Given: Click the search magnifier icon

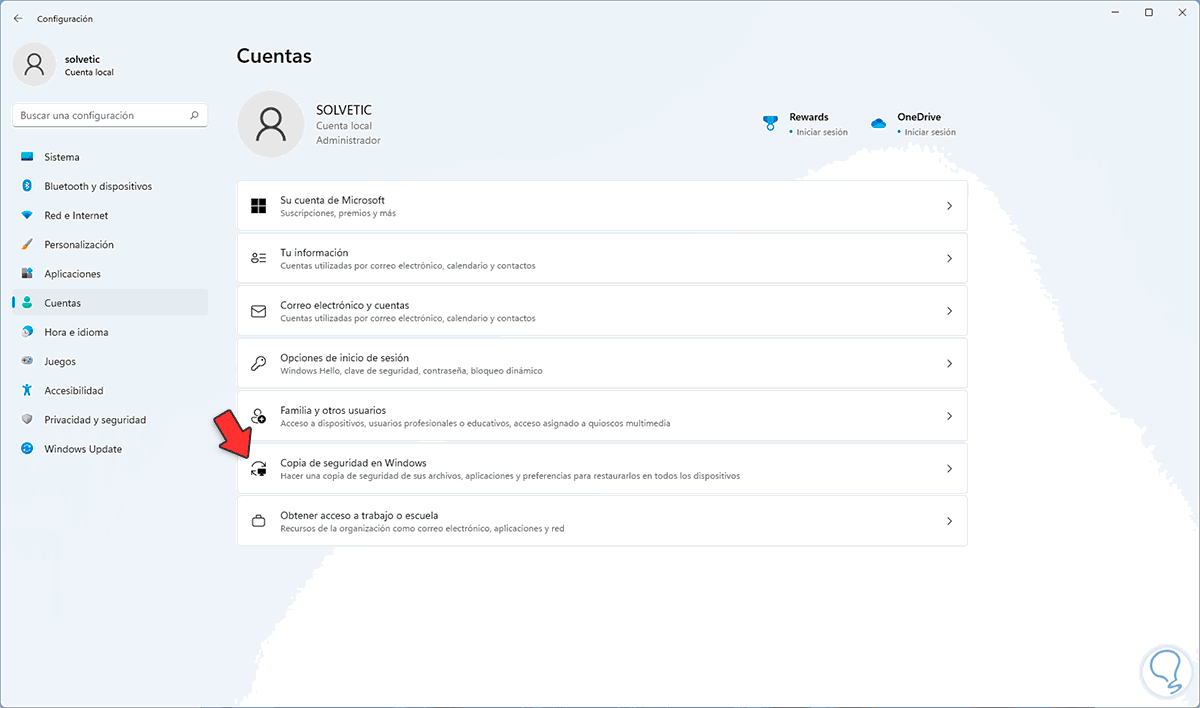Looking at the screenshot, I should (x=195, y=115).
